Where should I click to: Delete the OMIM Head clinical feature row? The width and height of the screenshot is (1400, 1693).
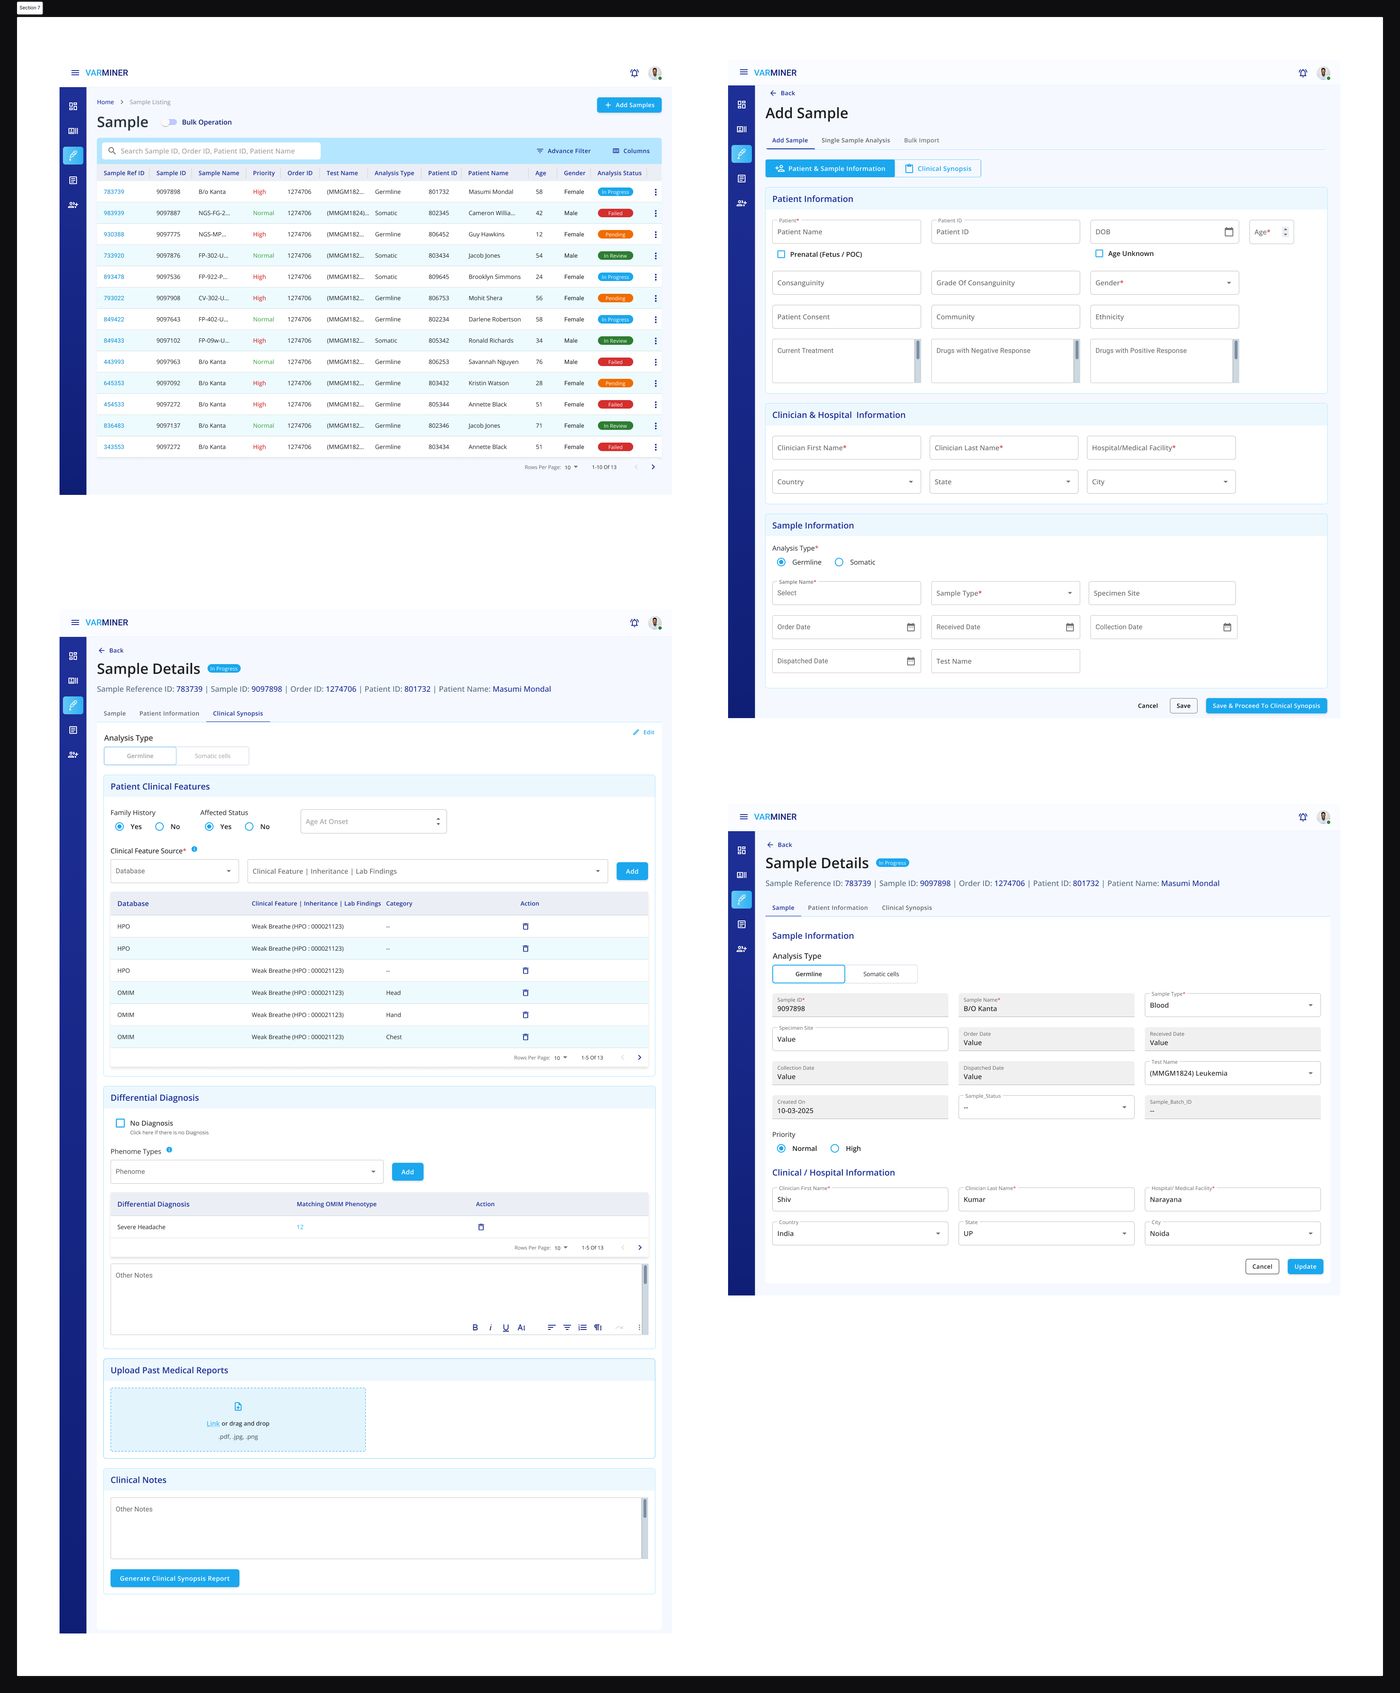tap(526, 993)
